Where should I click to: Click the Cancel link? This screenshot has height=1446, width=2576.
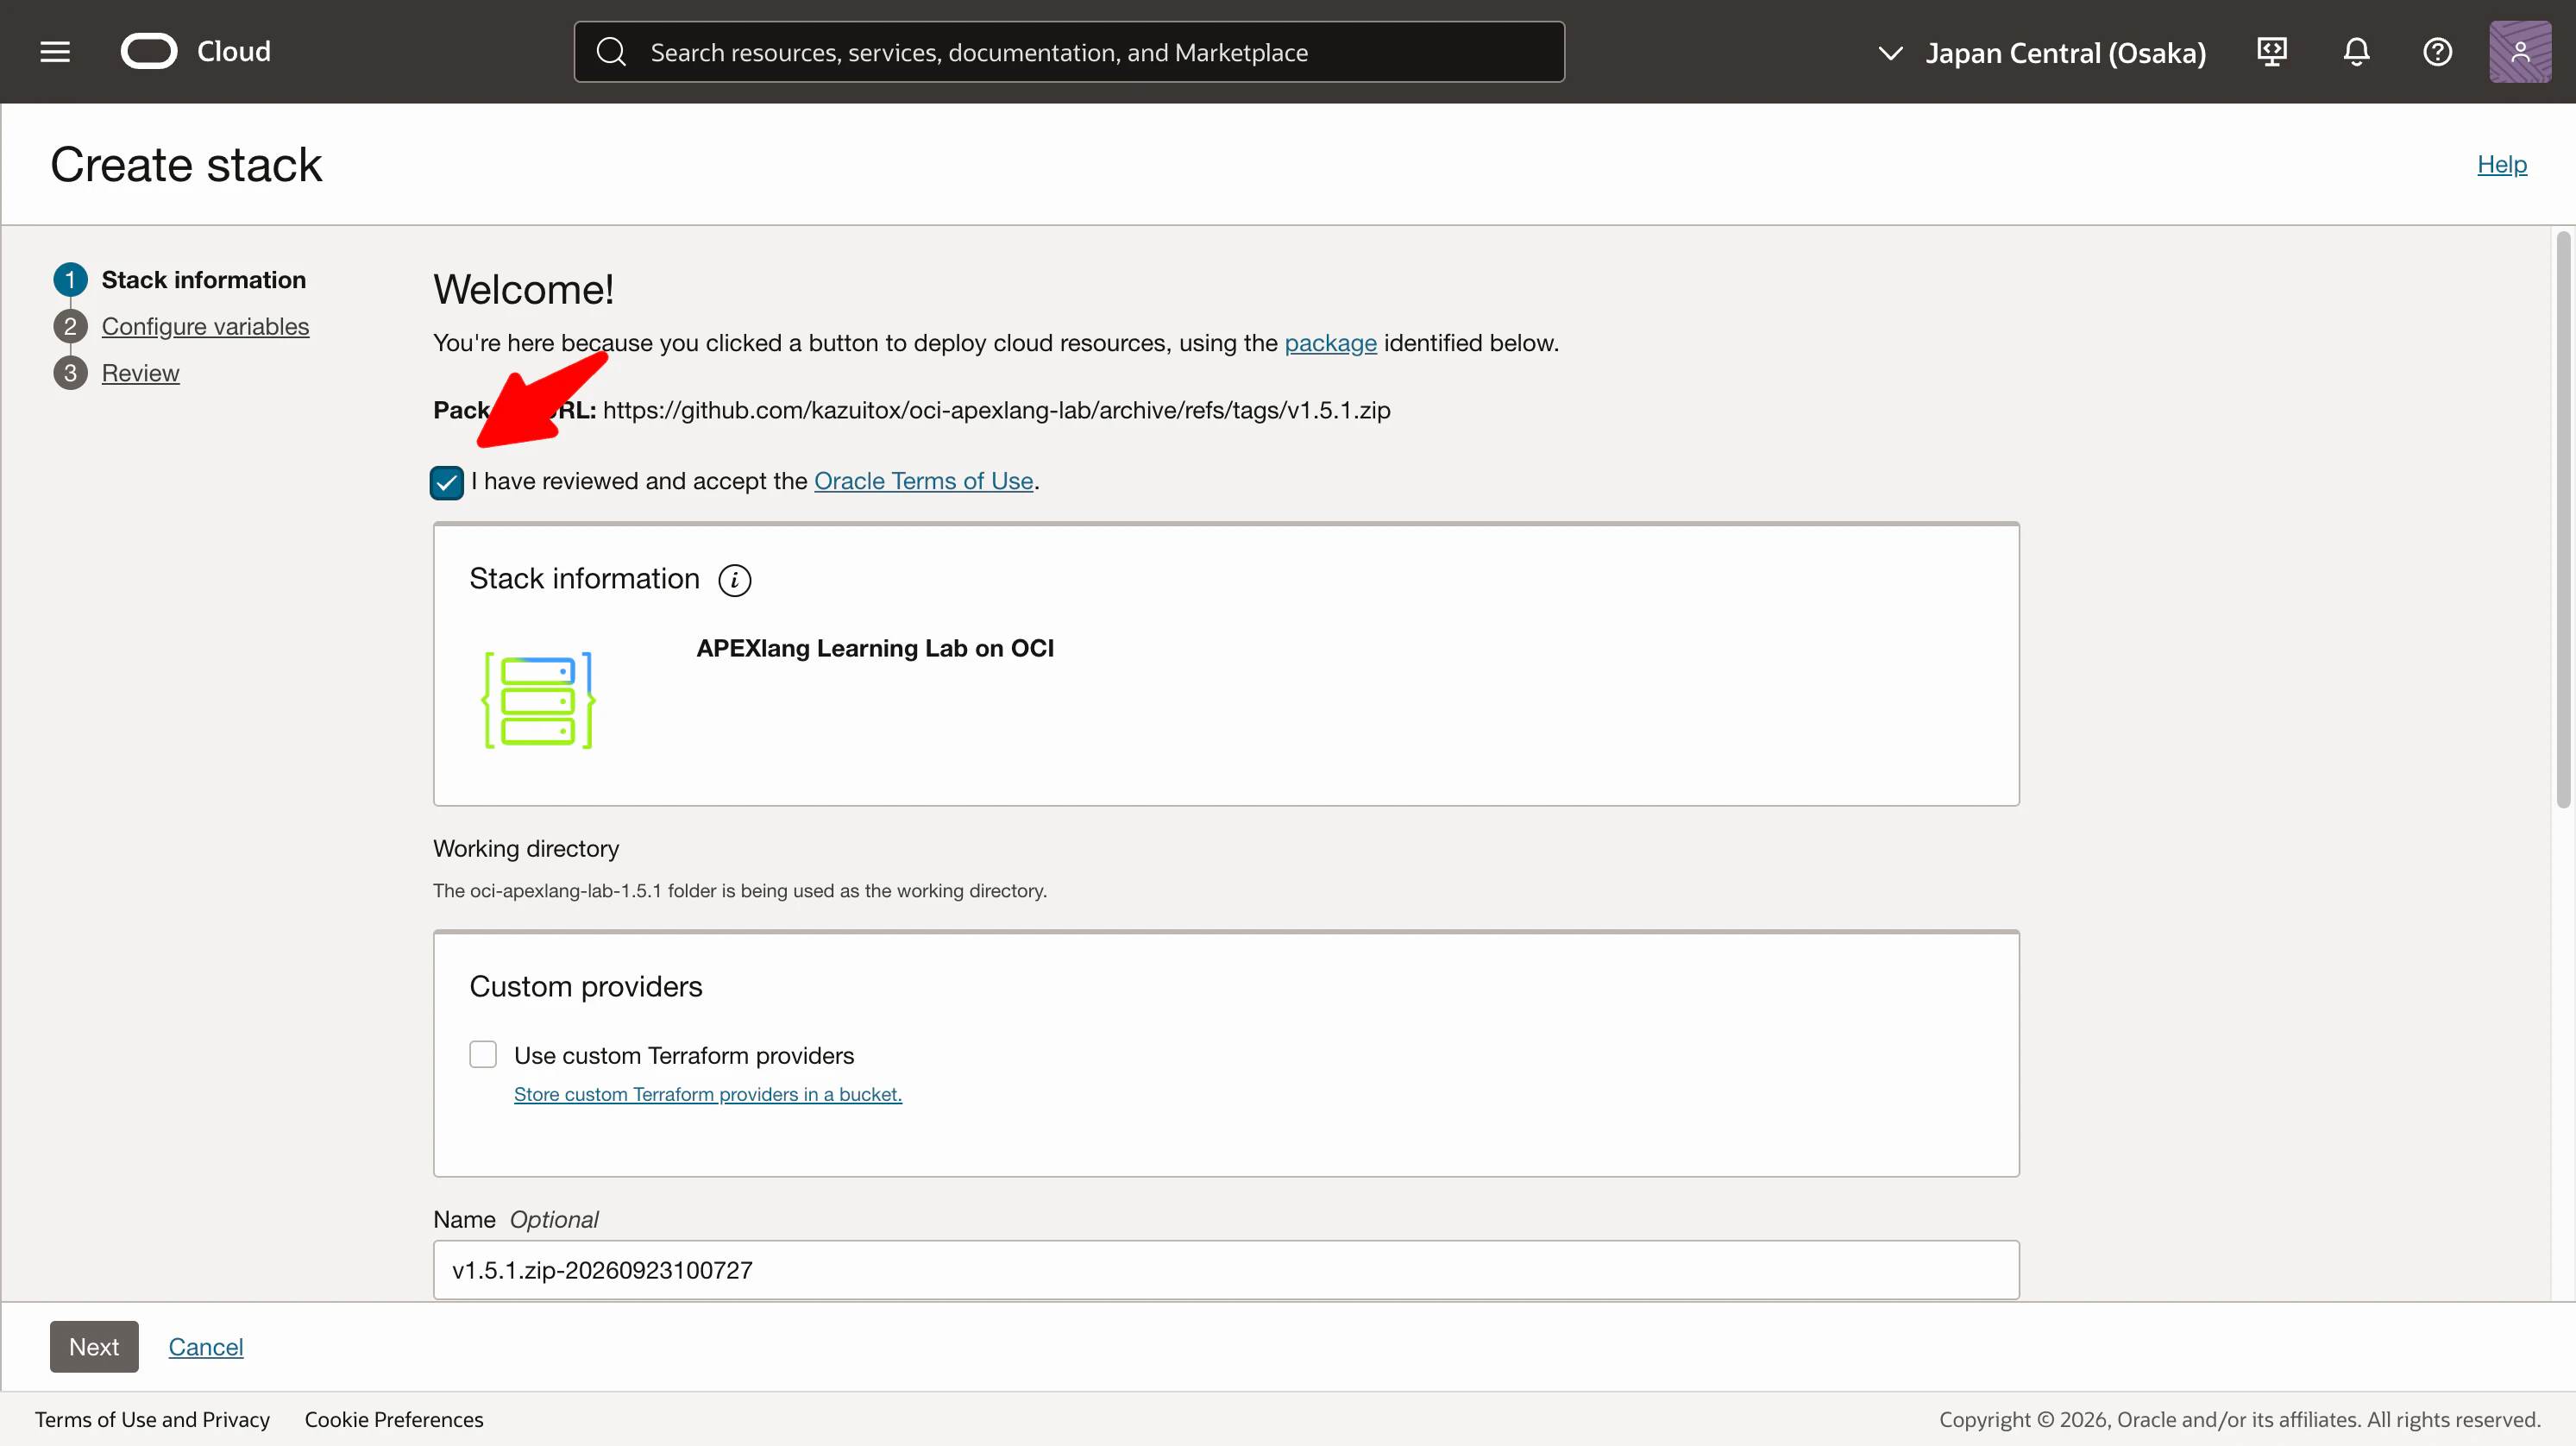pos(206,1347)
